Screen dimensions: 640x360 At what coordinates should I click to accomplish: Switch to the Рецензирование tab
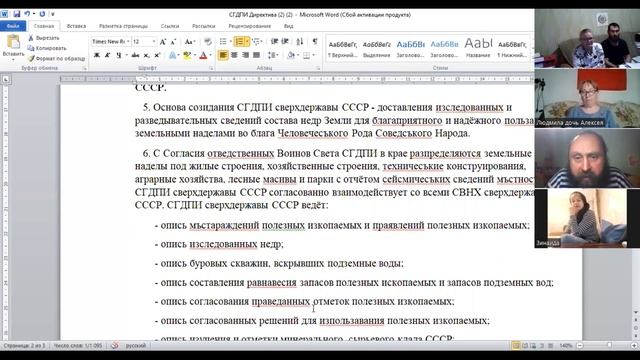249,26
